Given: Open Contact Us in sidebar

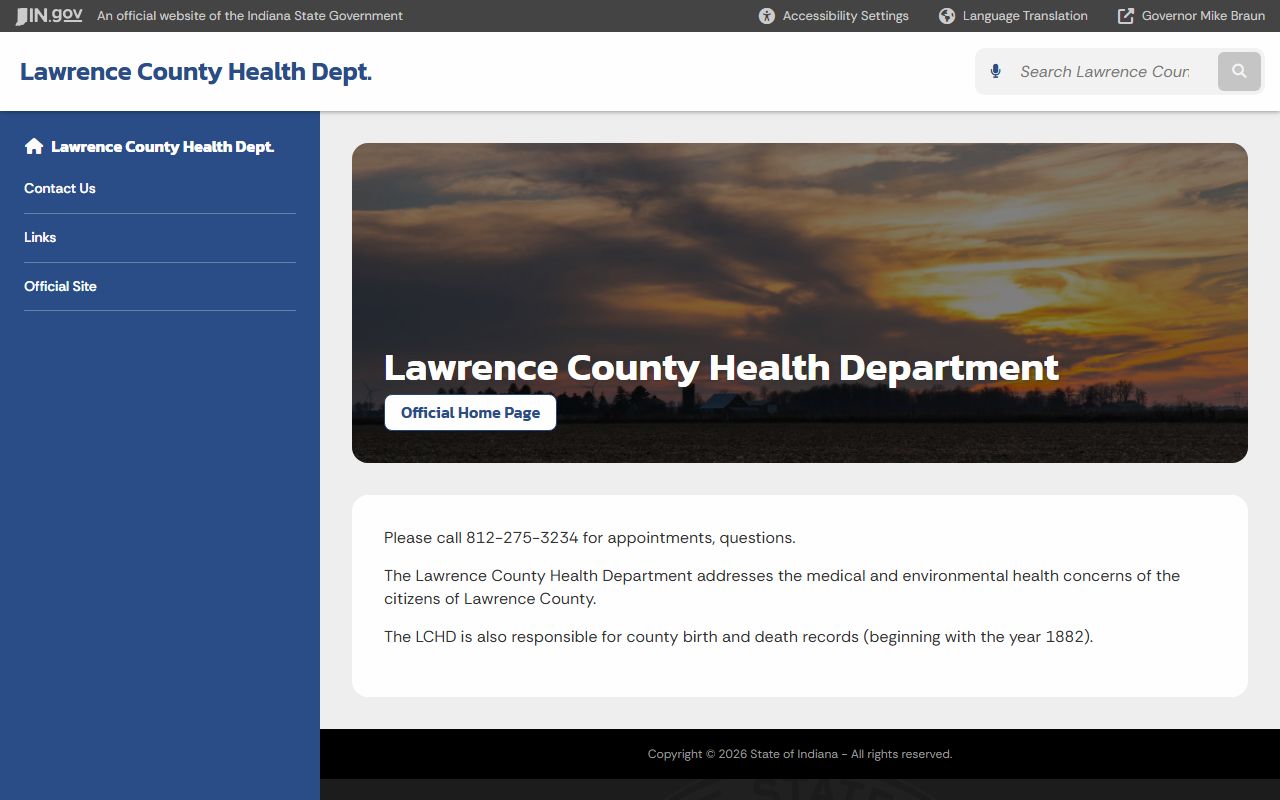Looking at the screenshot, I should coord(60,188).
